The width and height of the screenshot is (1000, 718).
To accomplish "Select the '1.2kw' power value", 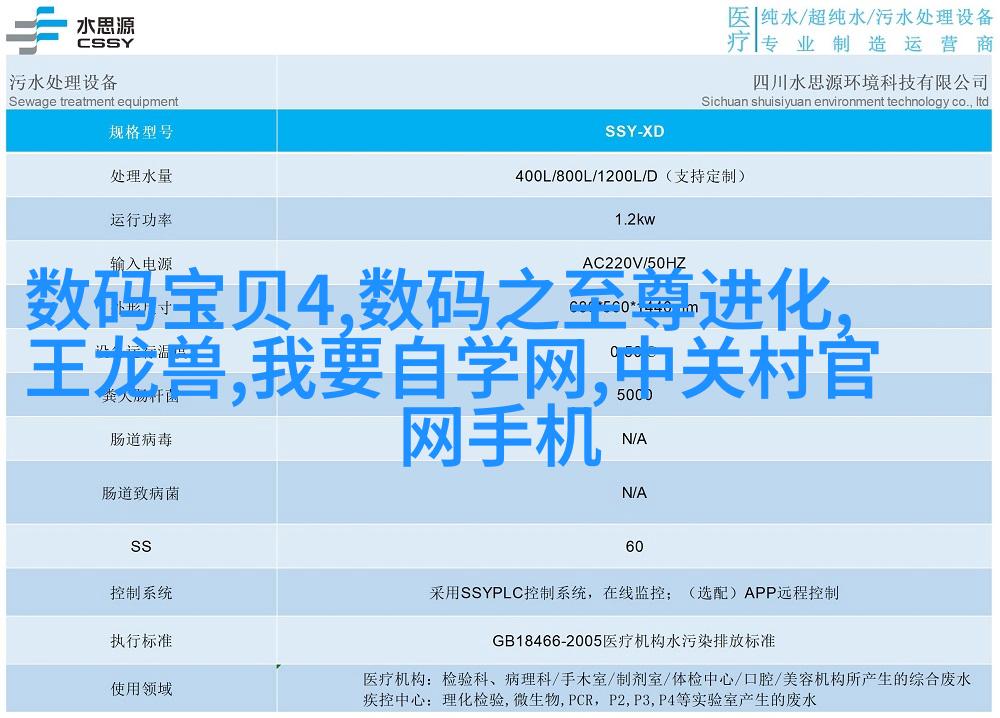I will click(x=635, y=219).
